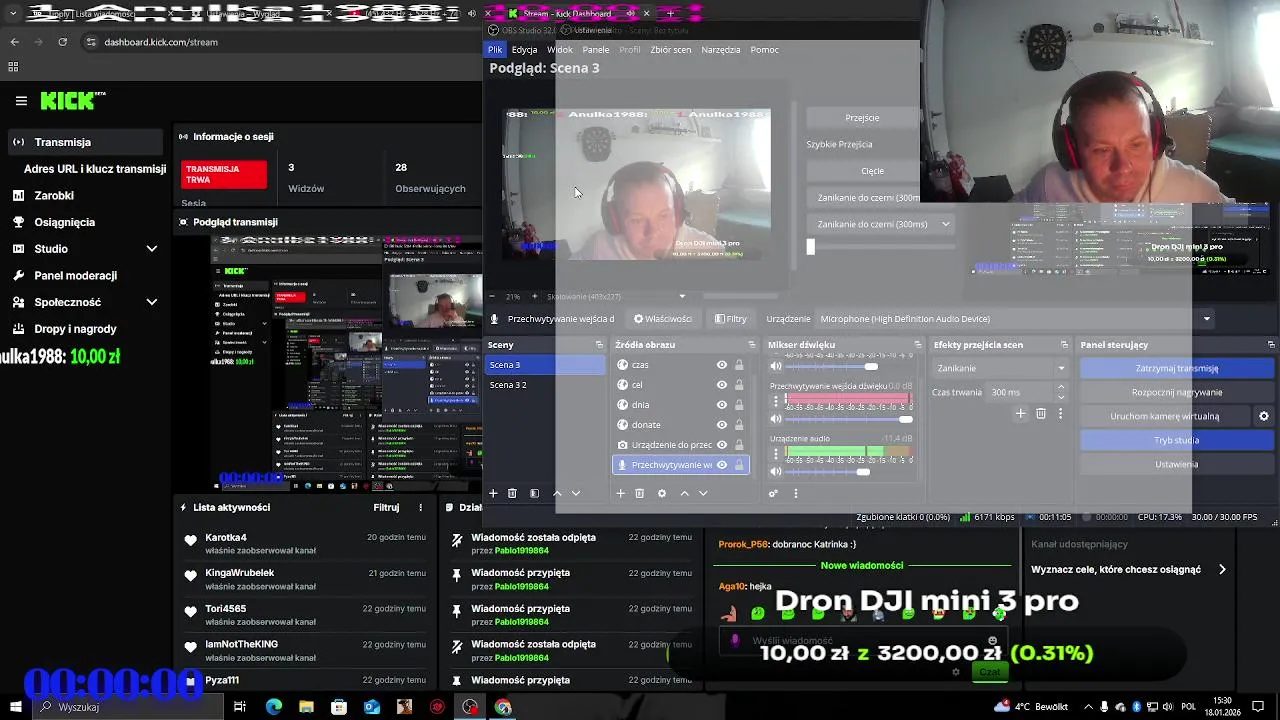Add a scene transition with the plus icon
The height and width of the screenshot is (720, 1280).
coord(1020,413)
